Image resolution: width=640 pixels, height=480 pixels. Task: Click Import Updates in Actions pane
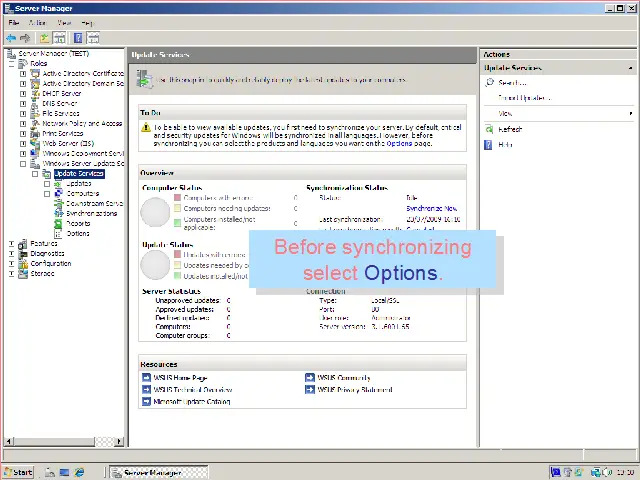click(524, 98)
